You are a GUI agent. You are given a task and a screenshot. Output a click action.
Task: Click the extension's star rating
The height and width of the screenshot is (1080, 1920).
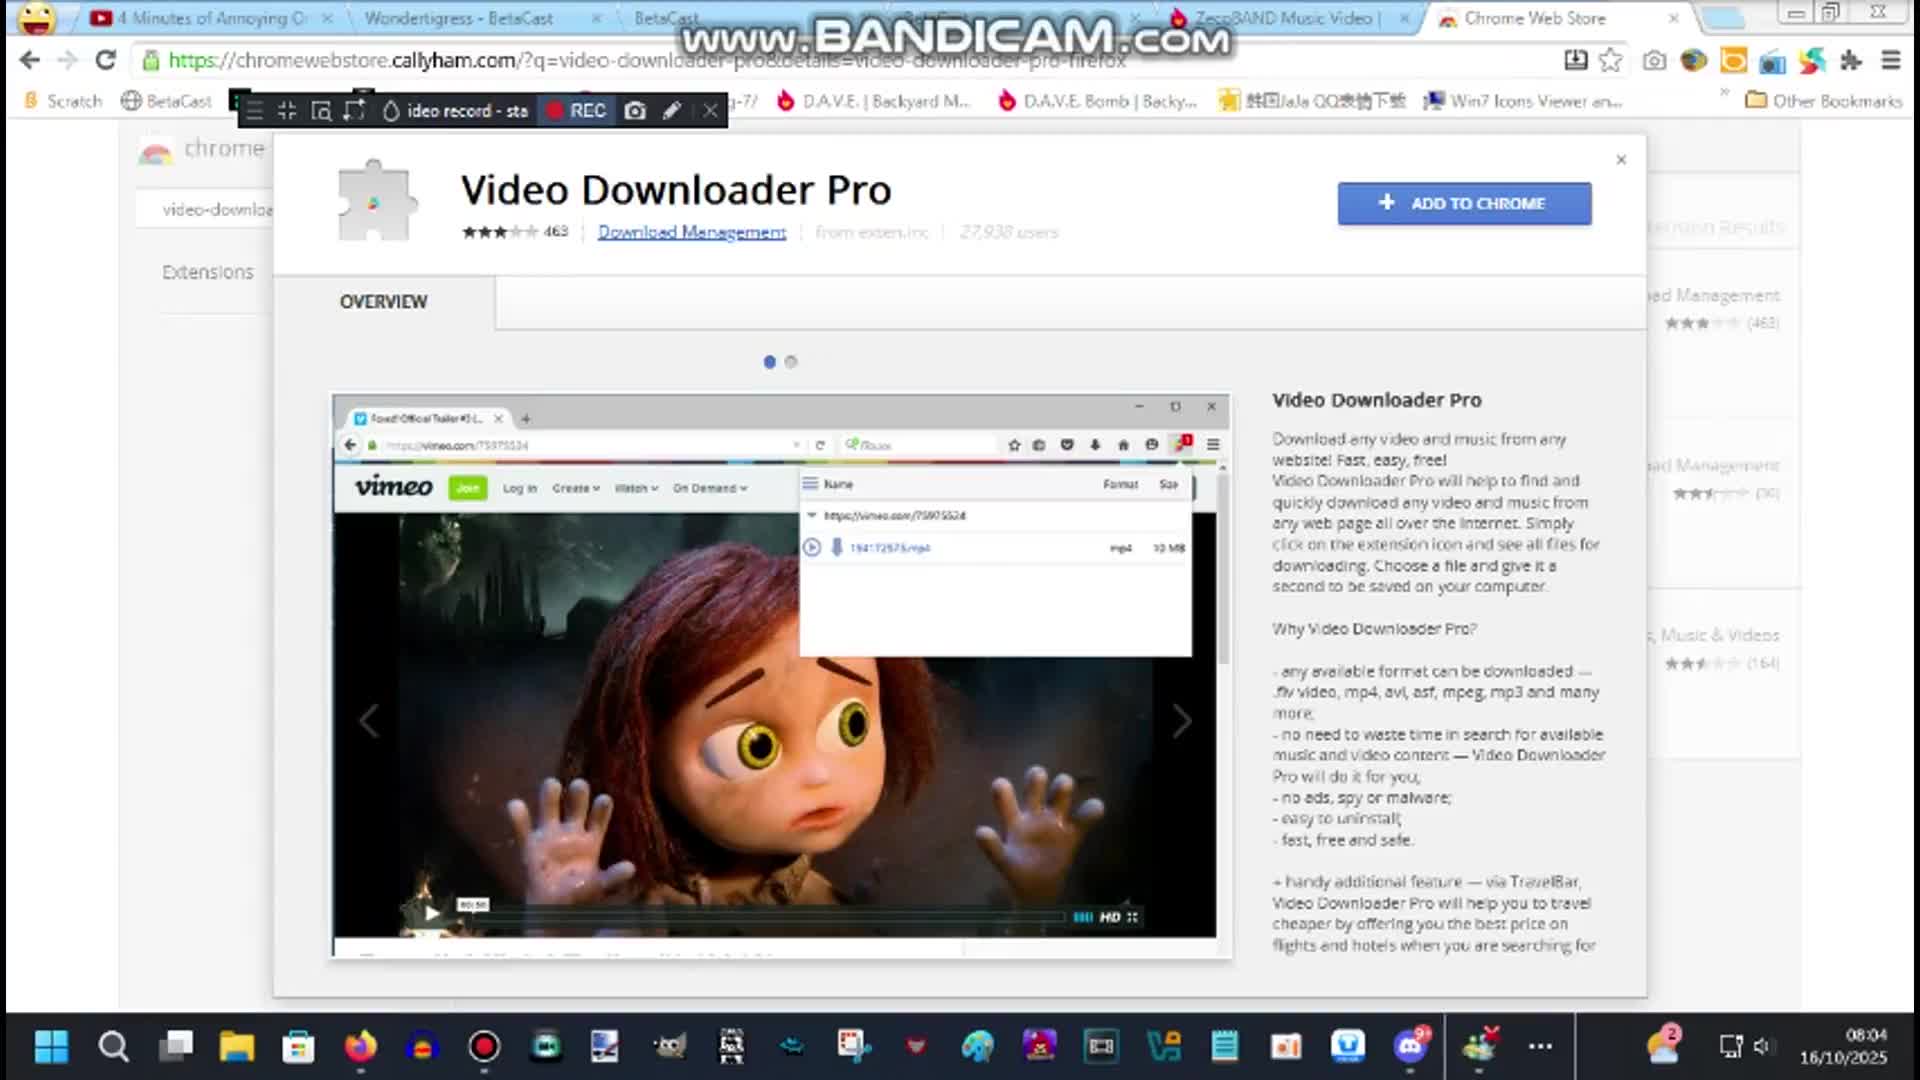point(500,232)
